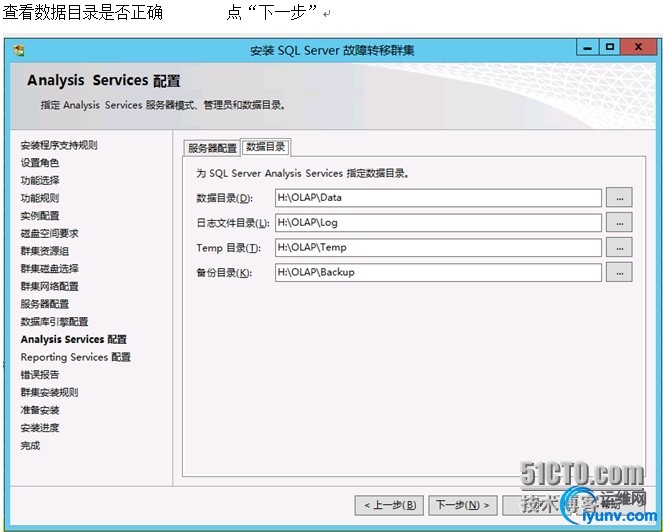663x532 pixels.
Task: Click the 数据目录(D): label
Action: 225,198
